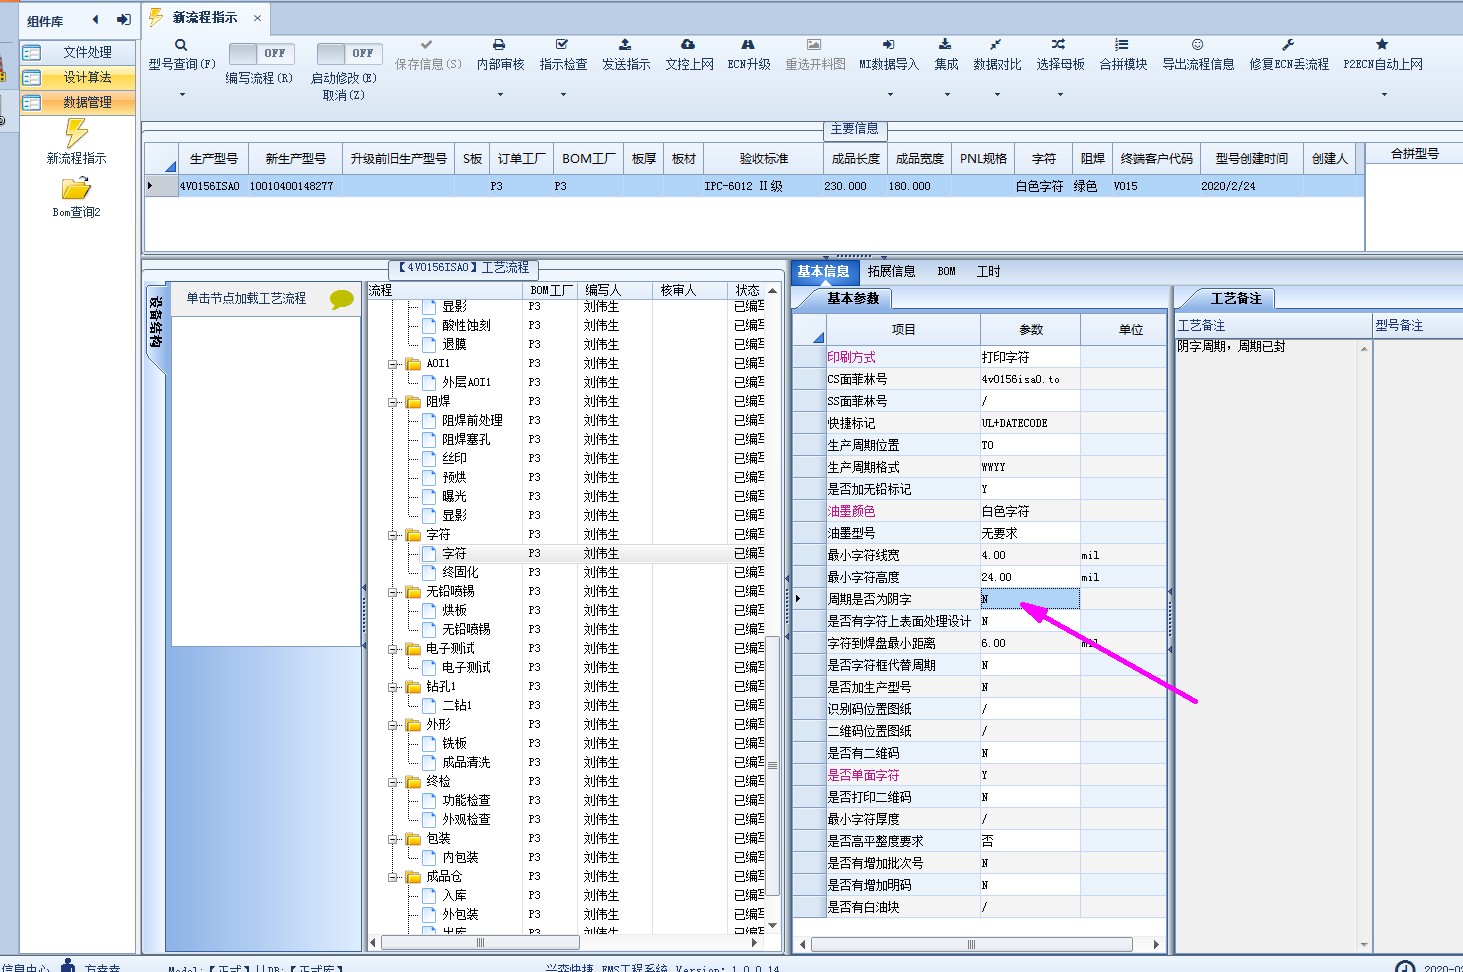
Task: Click the 重选开料图 image icon
Action: pos(814,45)
